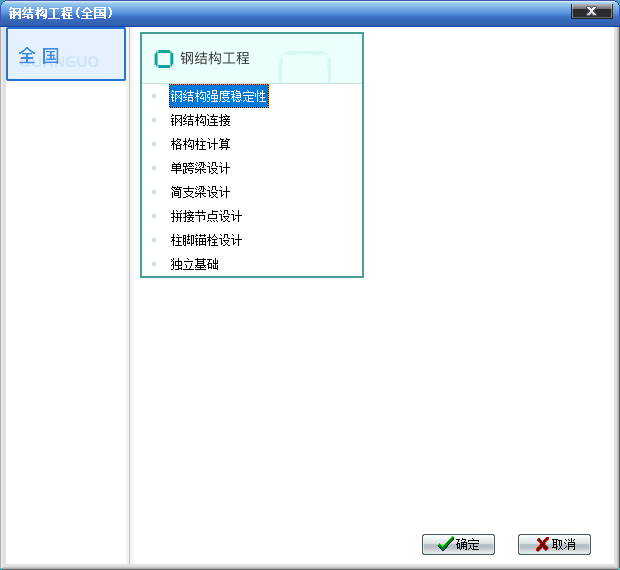Select 钢结构强度稳定性 in the list

(x=219, y=96)
